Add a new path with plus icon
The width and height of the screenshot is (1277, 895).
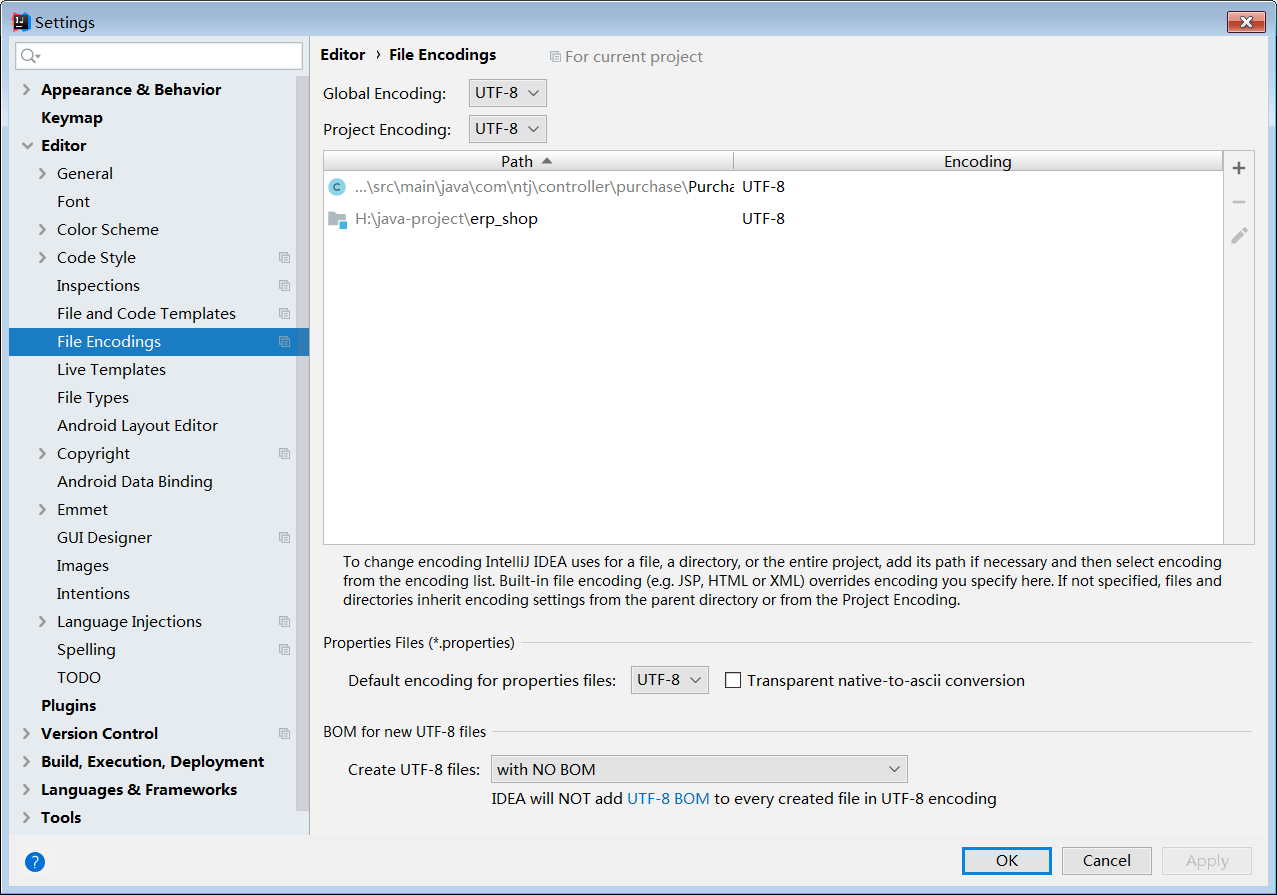[x=1239, y=168]
